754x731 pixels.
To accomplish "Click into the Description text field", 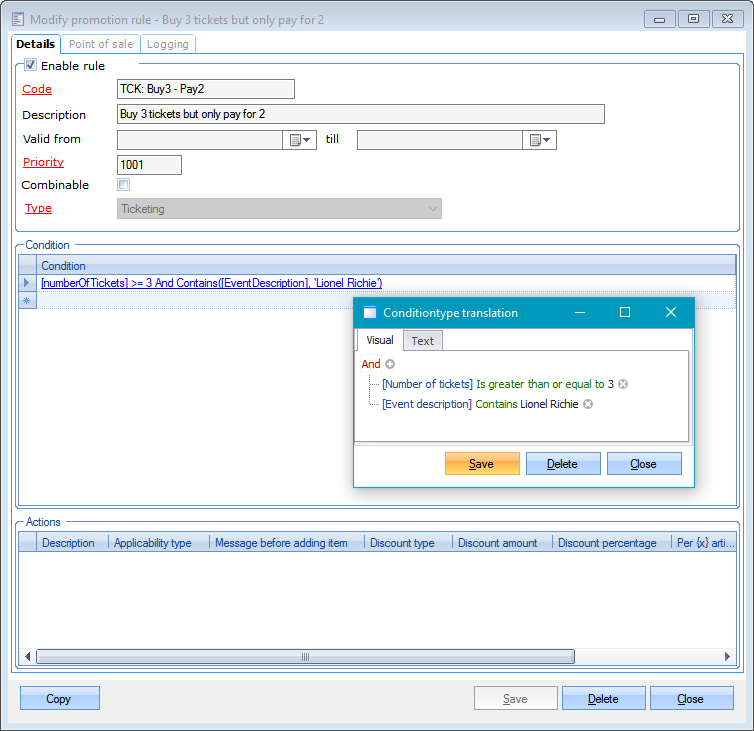I will click(x=360, y=115).
